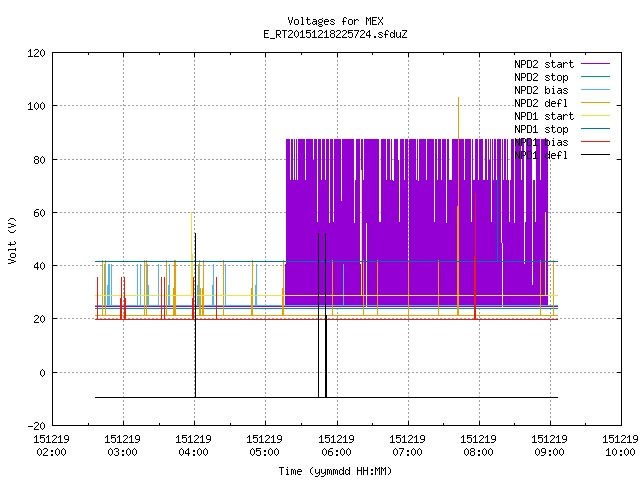640x480 pixels.
Task: Select the 'NPD1 start' legend label
Action: coord(544,116)
